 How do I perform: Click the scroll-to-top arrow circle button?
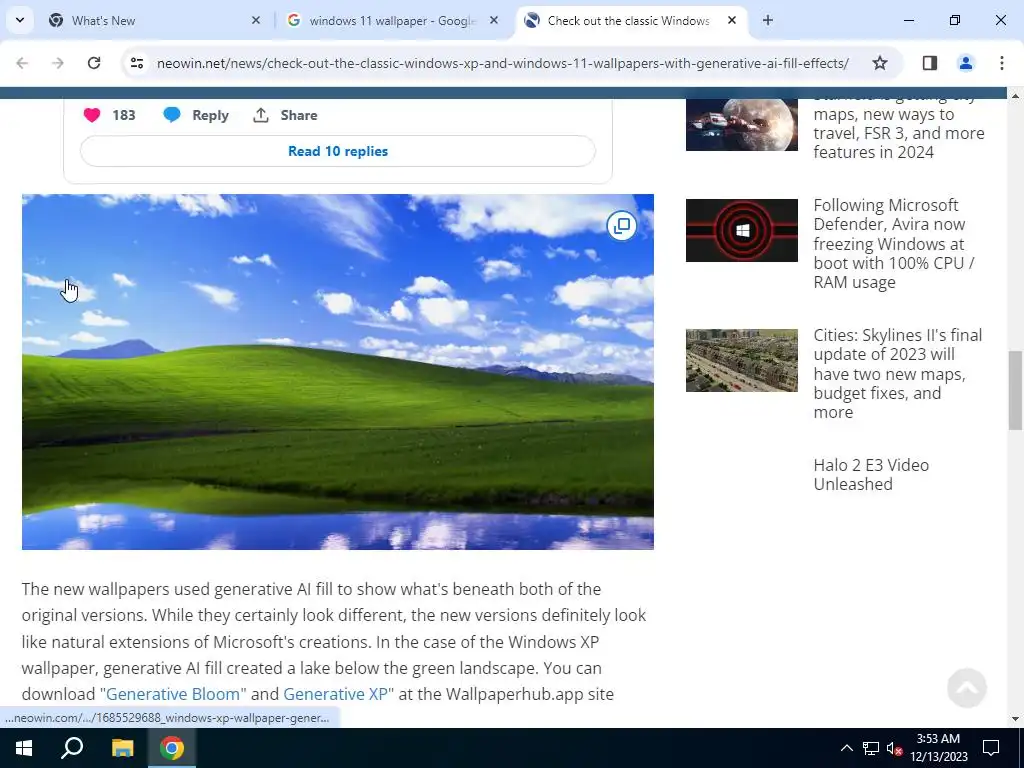(x=967, y=687)
